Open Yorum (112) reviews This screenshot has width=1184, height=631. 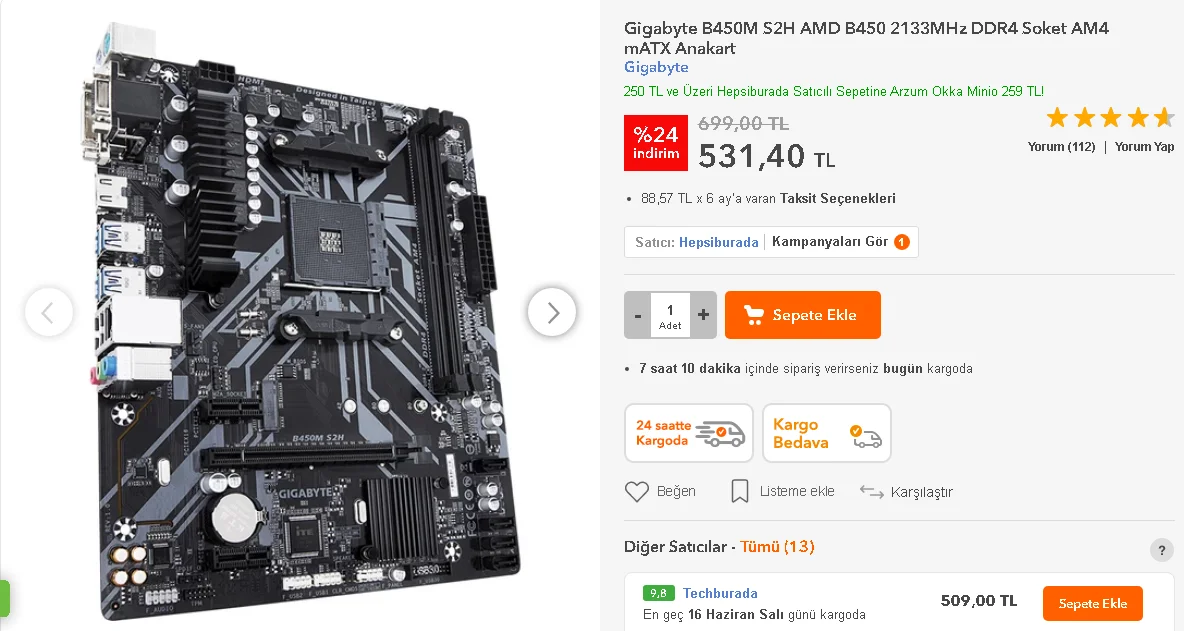click(1061, 146)
